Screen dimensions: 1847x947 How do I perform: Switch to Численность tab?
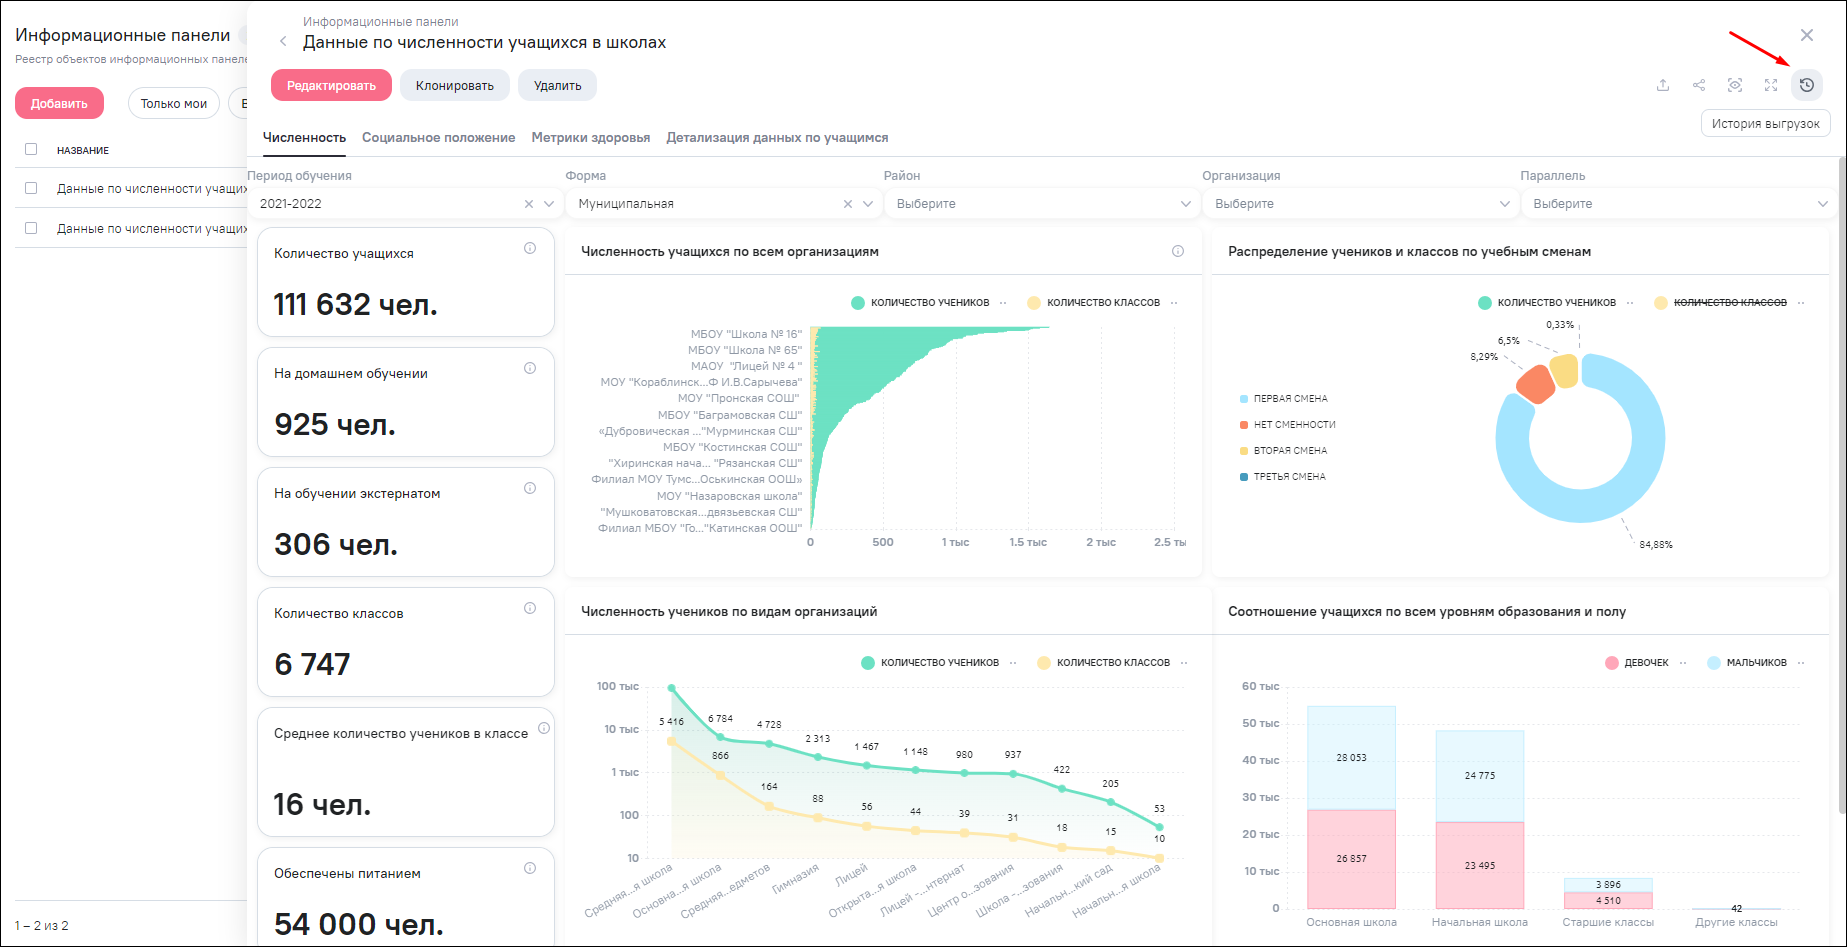pyautogui.click(x=304, y=138)
